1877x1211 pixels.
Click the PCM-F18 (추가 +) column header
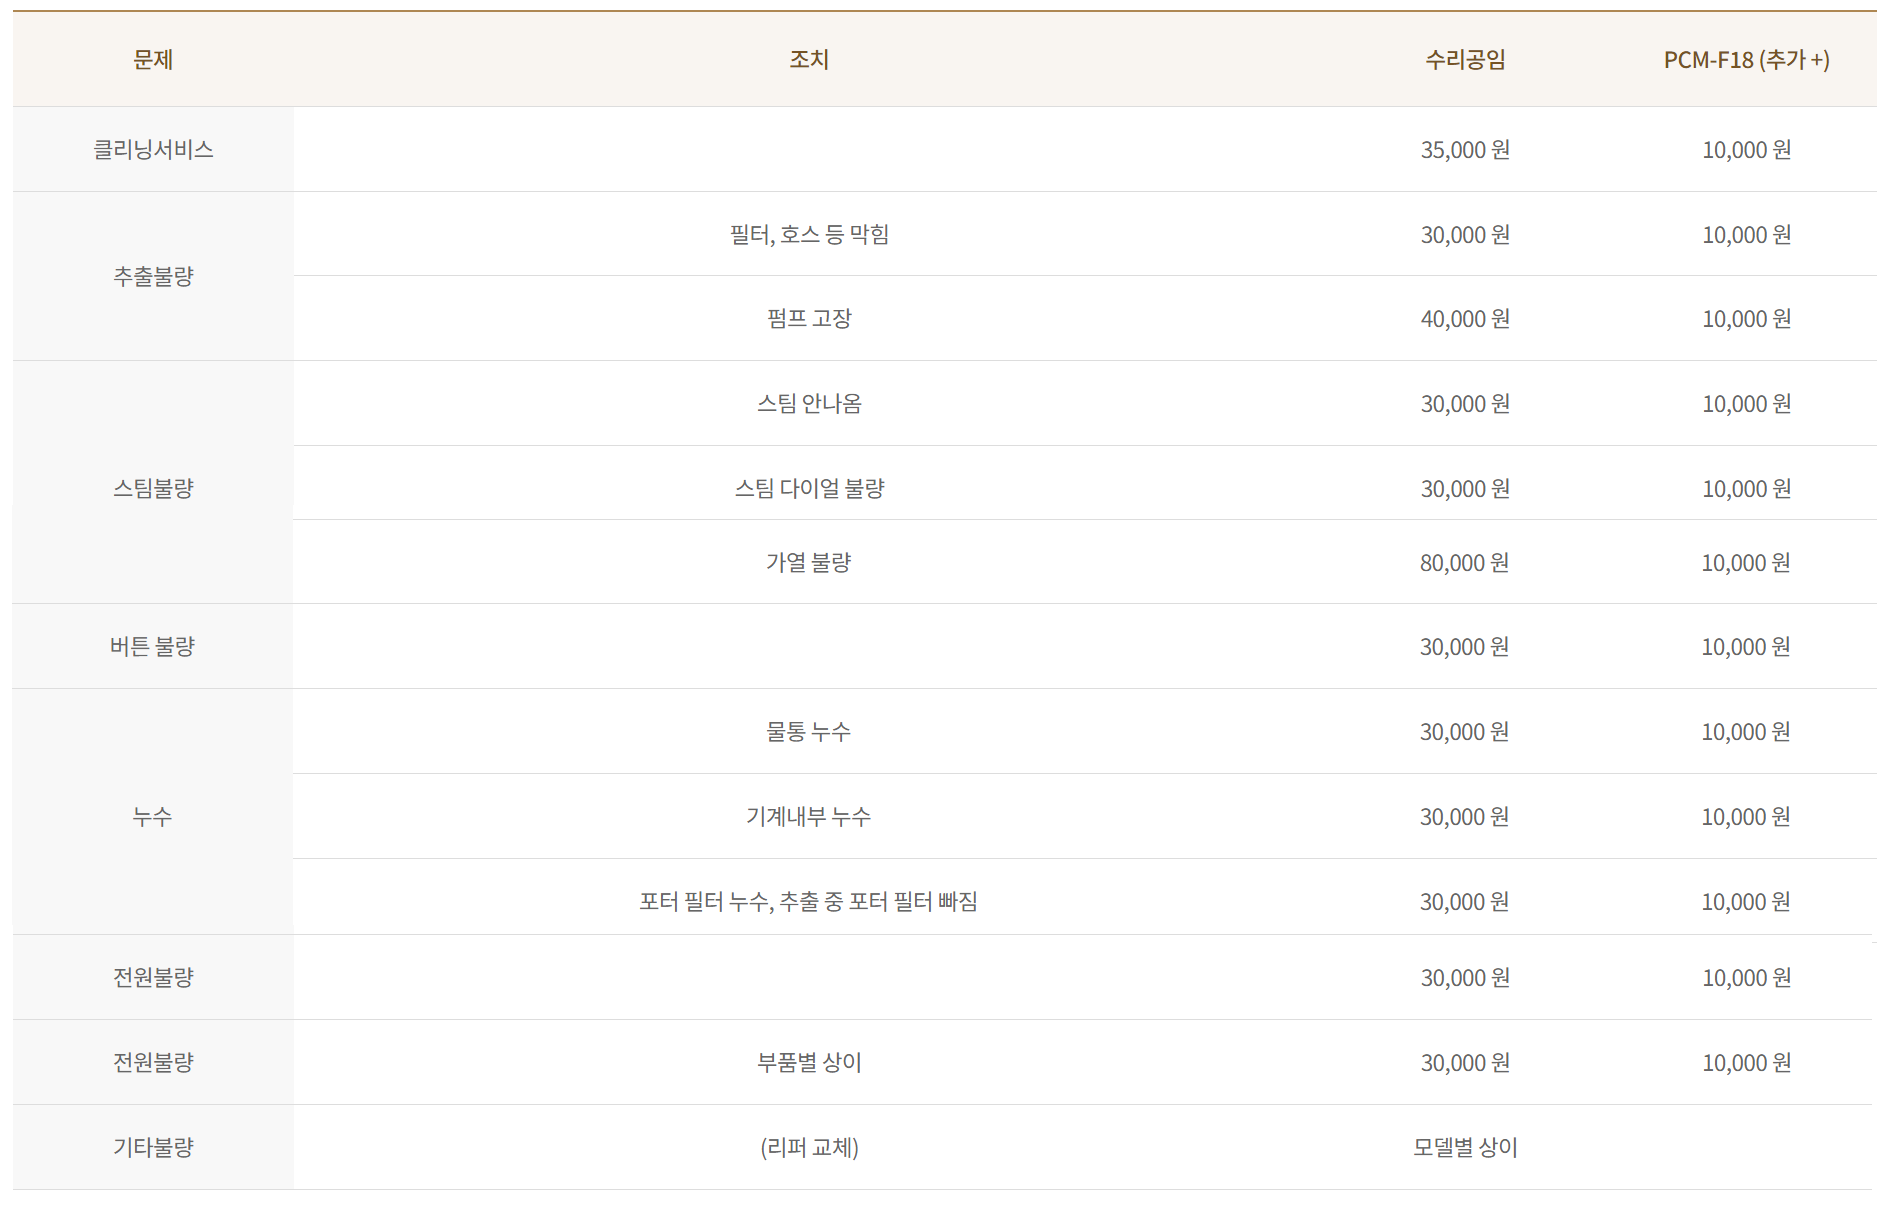coord(1746,60)
